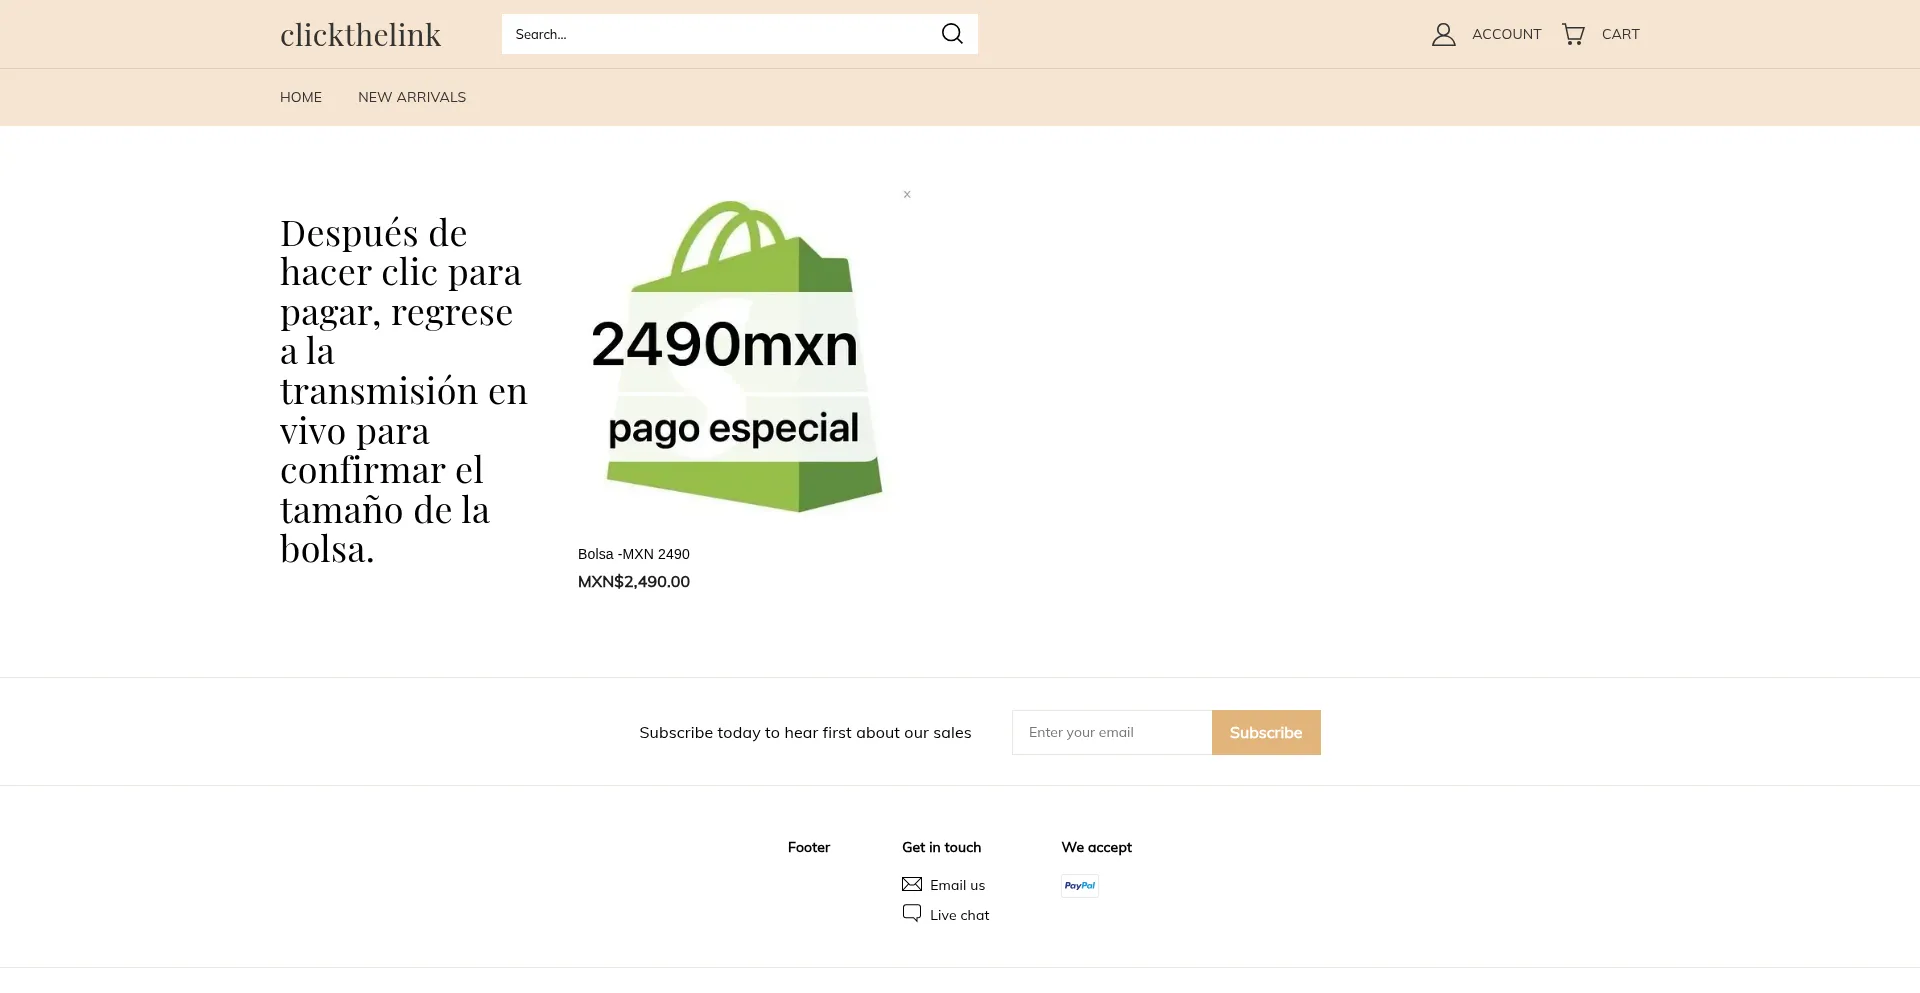
Task: Dismiss the product using the × button
Action: 907,194
